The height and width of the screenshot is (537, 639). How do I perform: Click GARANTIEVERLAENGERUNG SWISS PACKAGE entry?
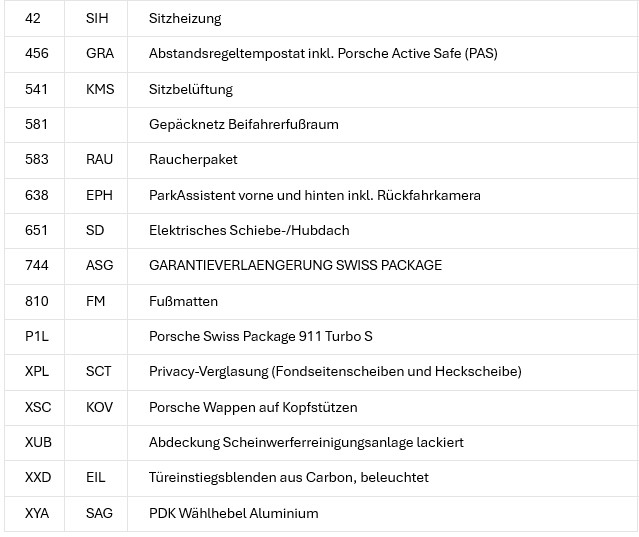click(295, 265)
